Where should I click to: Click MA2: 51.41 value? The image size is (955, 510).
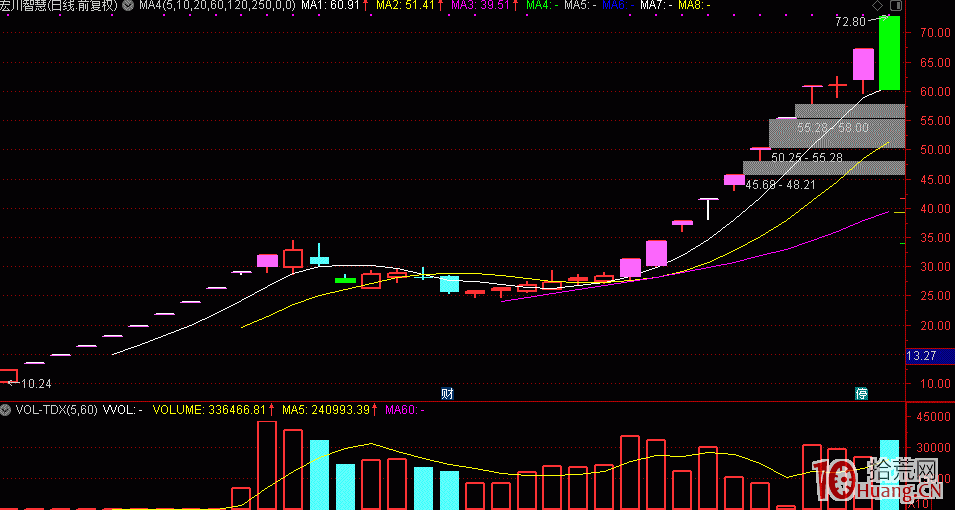(405, 5)
